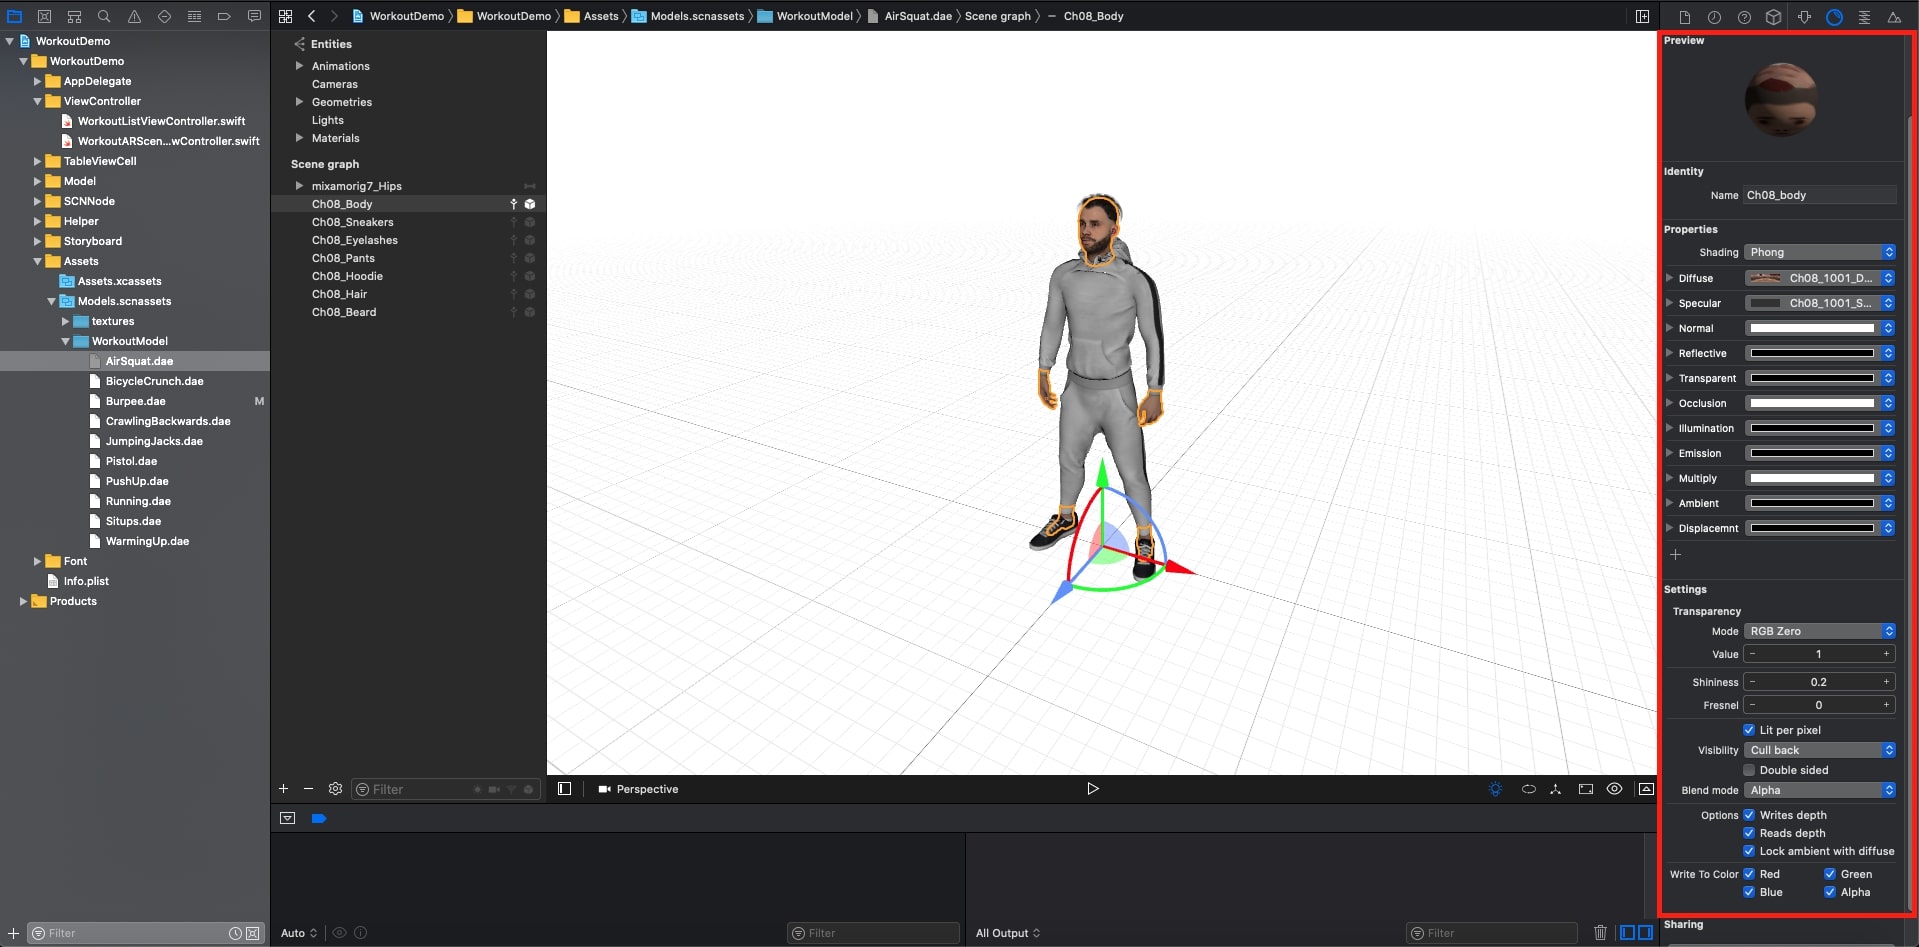Expand the Animations entity group
Viewport: 1919px width, 947px height.
299,66
